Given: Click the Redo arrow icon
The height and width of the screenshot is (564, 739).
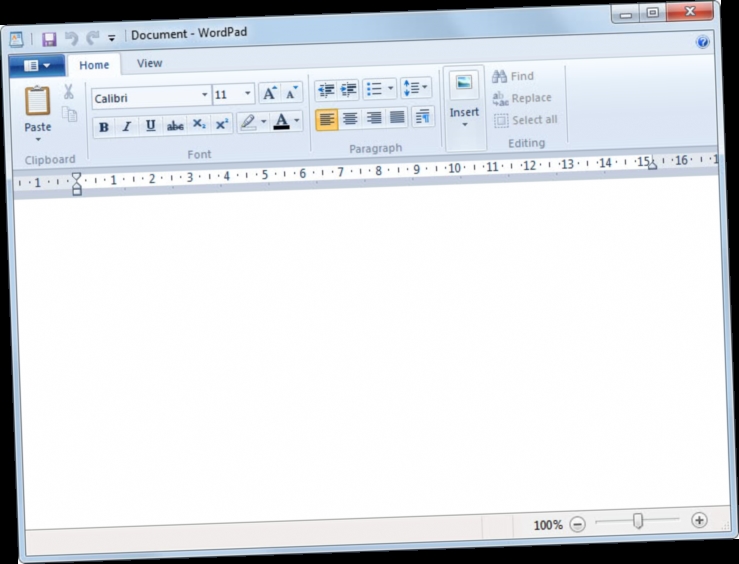Looking at the screenshot, I should pos(93,38).
